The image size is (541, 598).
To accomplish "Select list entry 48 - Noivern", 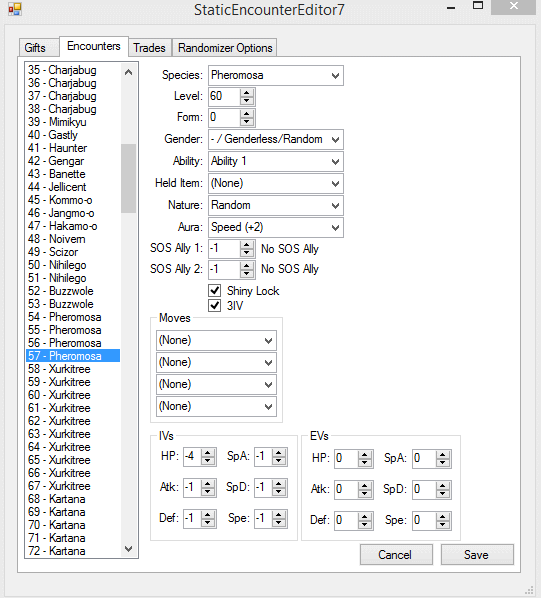I will click(x=73, y=239).
